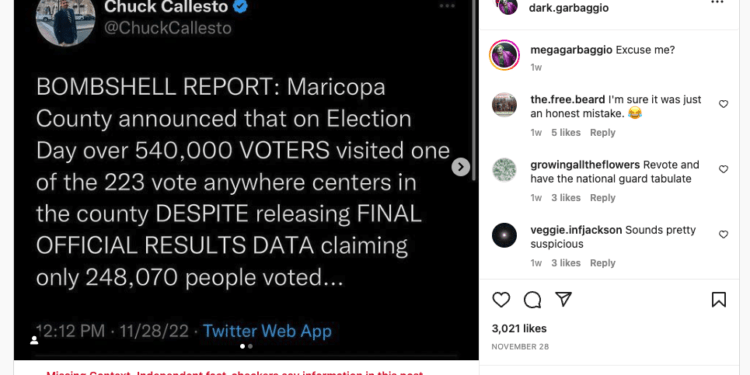Select second carousel dot indicator
The height and width of the screenshot is (375, 750).
pyautogui.click(x=250, y=346)
